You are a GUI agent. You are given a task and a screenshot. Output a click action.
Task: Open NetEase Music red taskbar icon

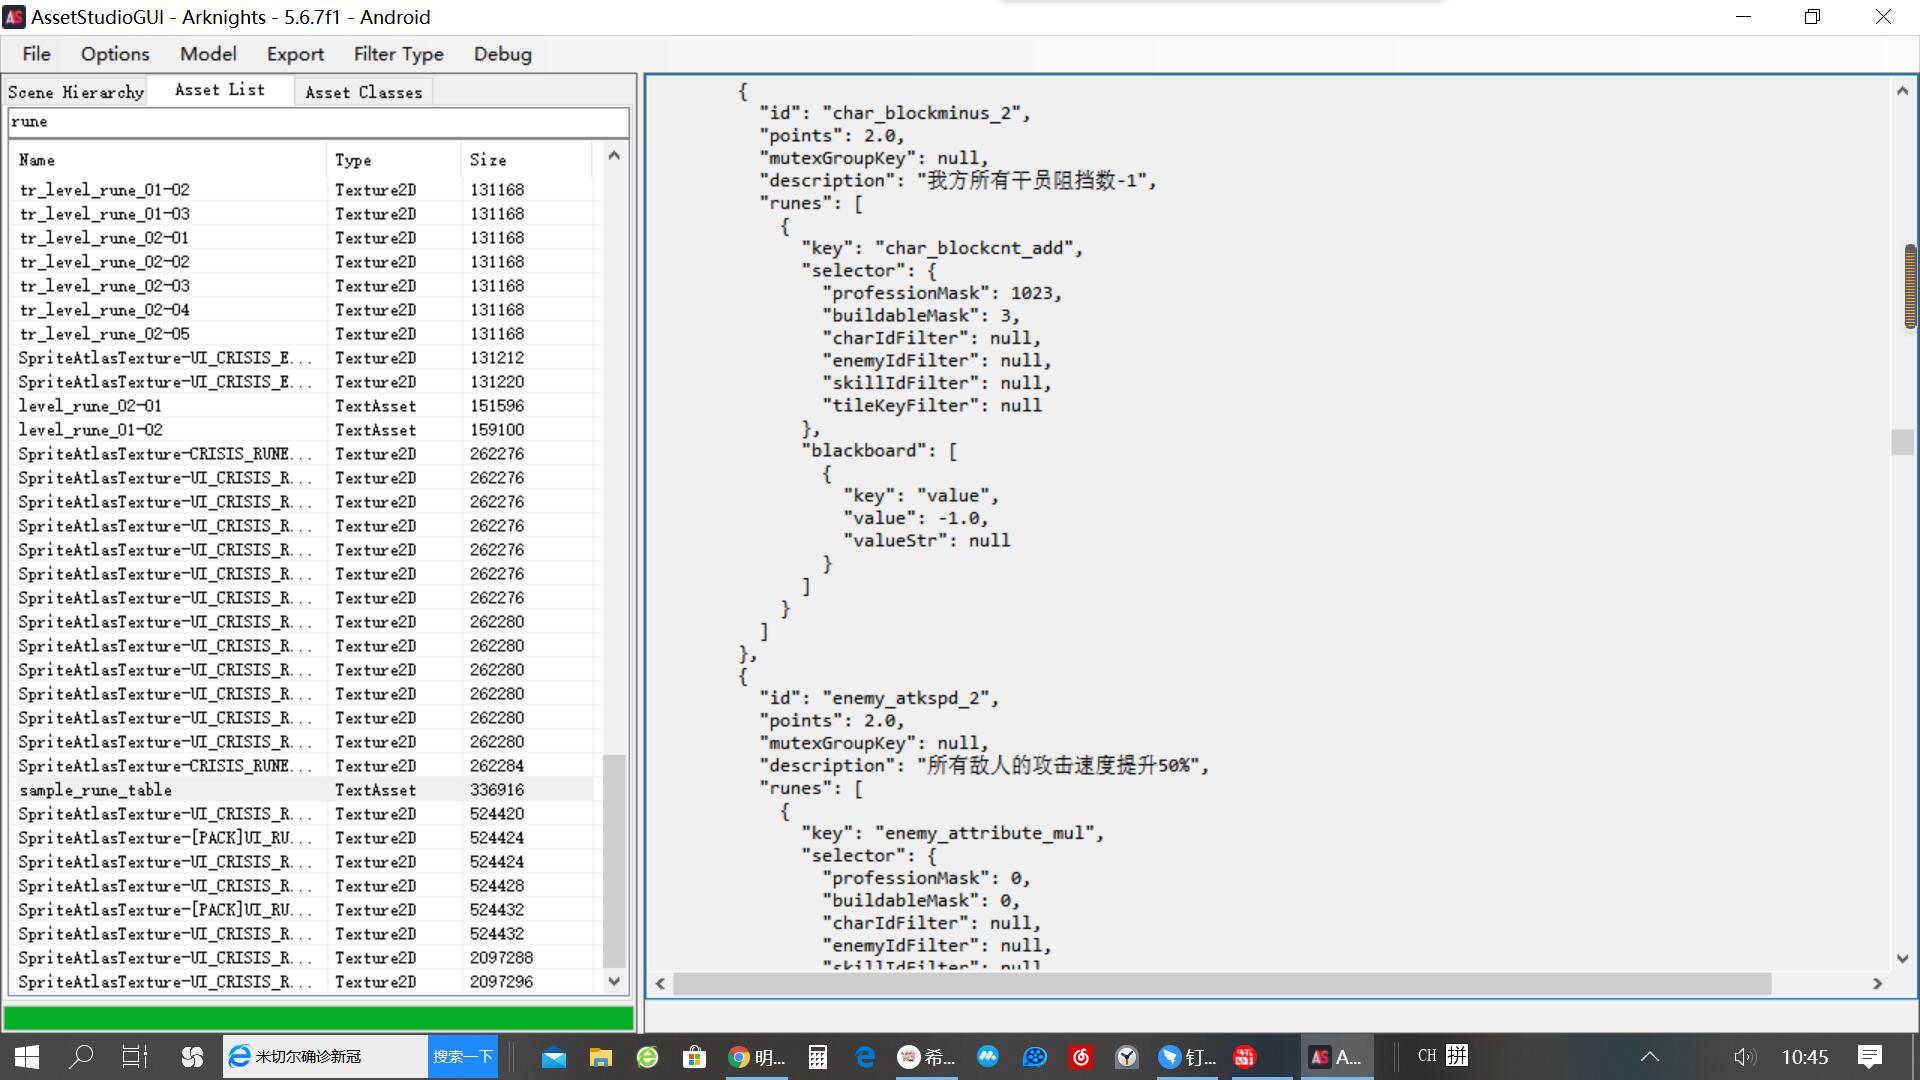pos(1081,1057)
